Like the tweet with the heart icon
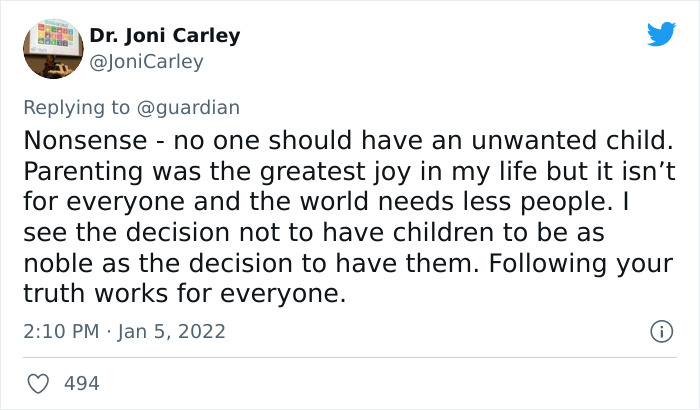700x410 pixels. pyautogui.click(x=40, y=383)
